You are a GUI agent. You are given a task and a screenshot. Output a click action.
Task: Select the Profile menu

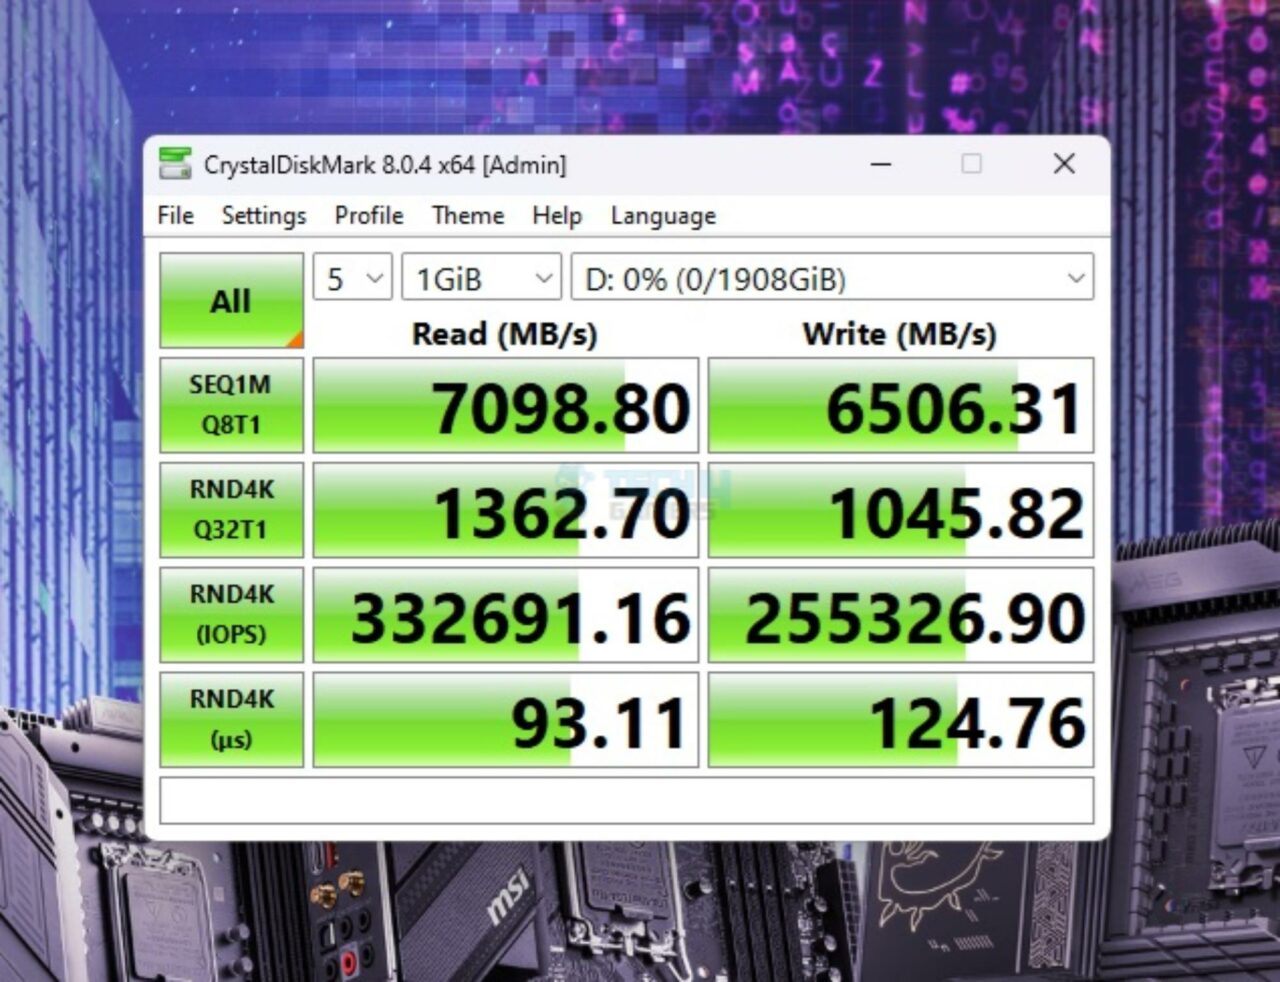point(367,215)
